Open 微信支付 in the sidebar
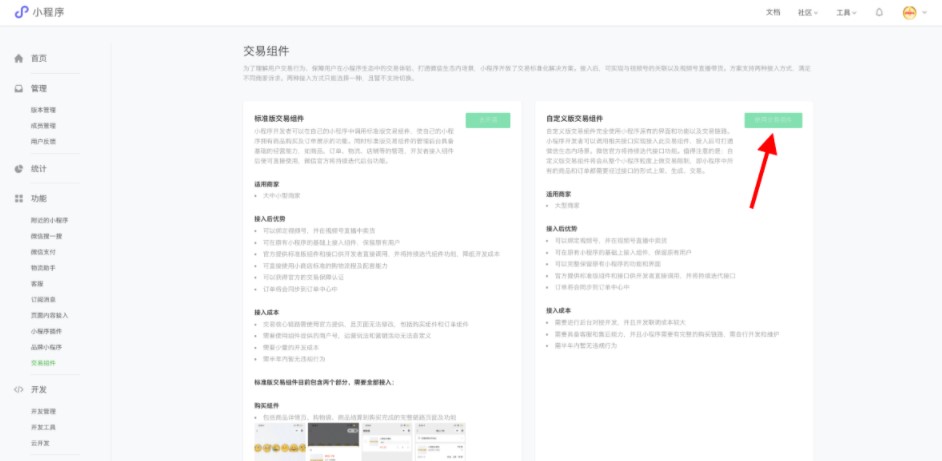This screenshot has width=942, height=461. tap(43, 252)
